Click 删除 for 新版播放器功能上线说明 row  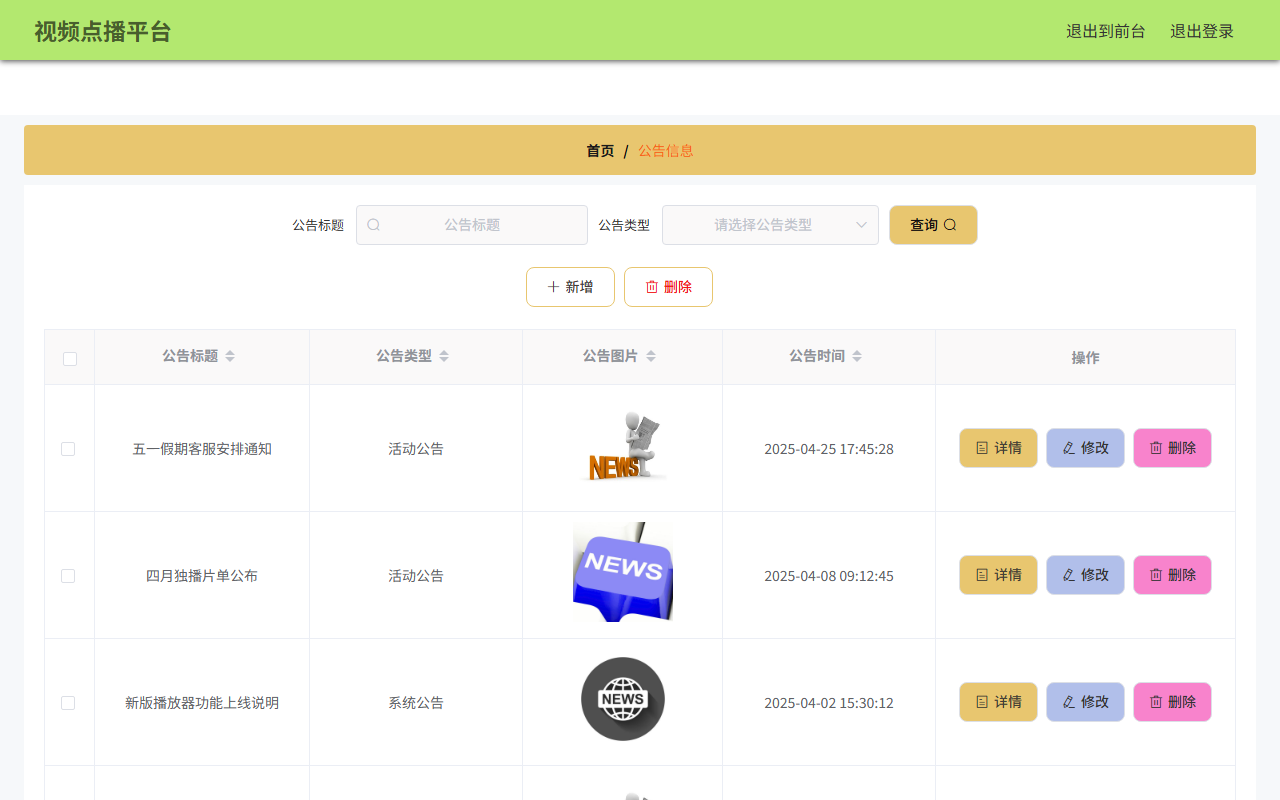point(1172,702)
